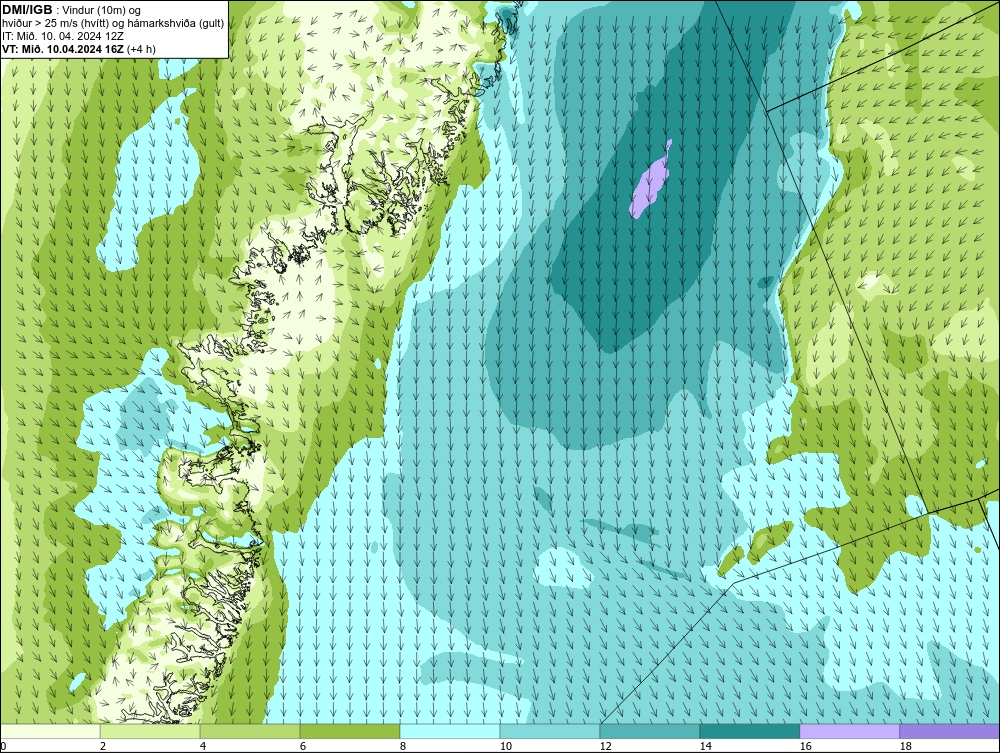Click the legend label '2'
The height and width of the screenshot is (753, 1000).
click(x=103, y=746)
